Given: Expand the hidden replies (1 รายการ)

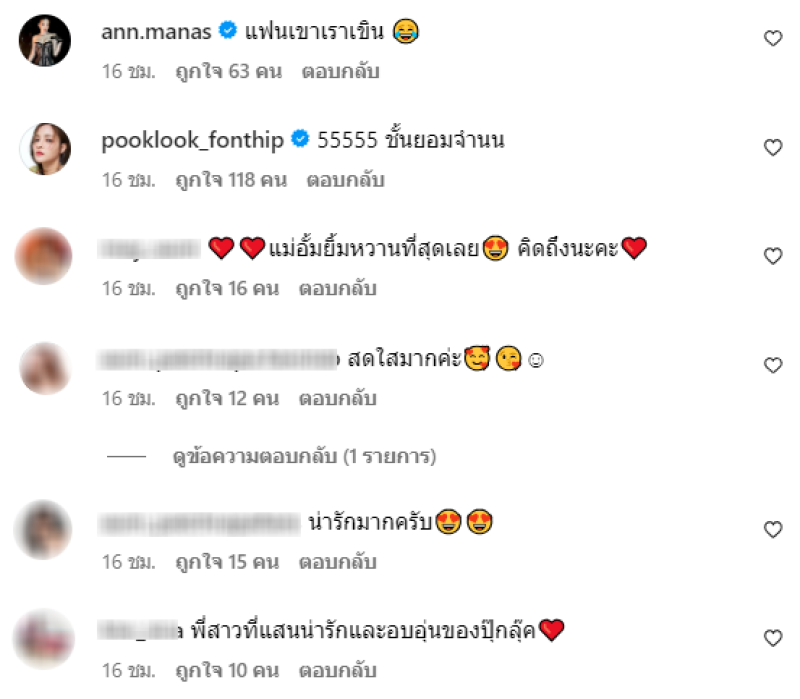Looking at the screenshot, I should tap(304, 457).
